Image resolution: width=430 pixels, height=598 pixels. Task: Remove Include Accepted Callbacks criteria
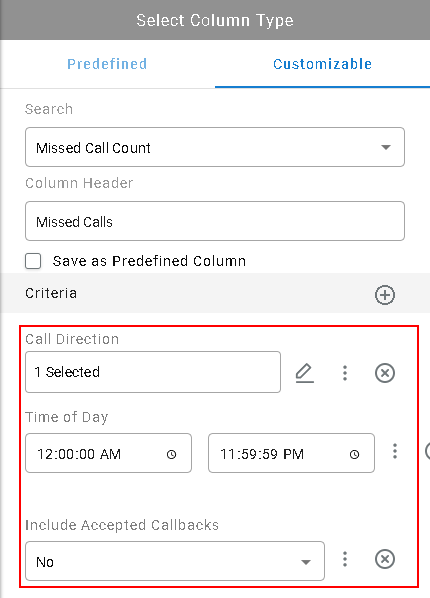point(385,559)
